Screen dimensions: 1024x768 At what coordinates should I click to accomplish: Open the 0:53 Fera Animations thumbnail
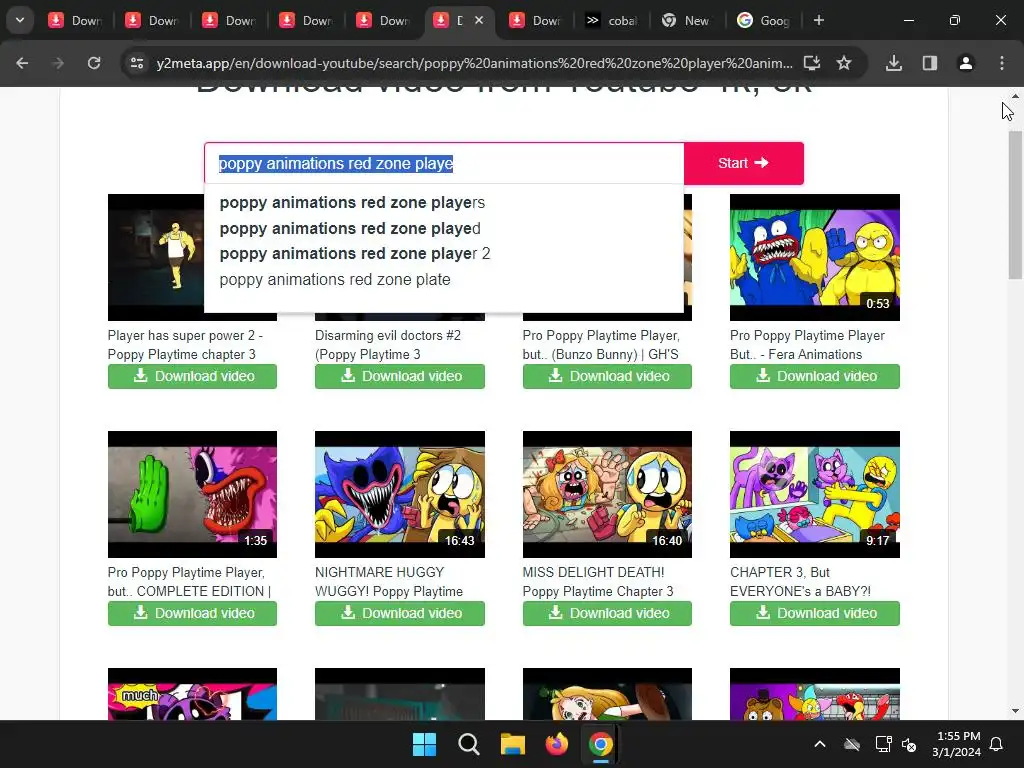coord(814,257)
